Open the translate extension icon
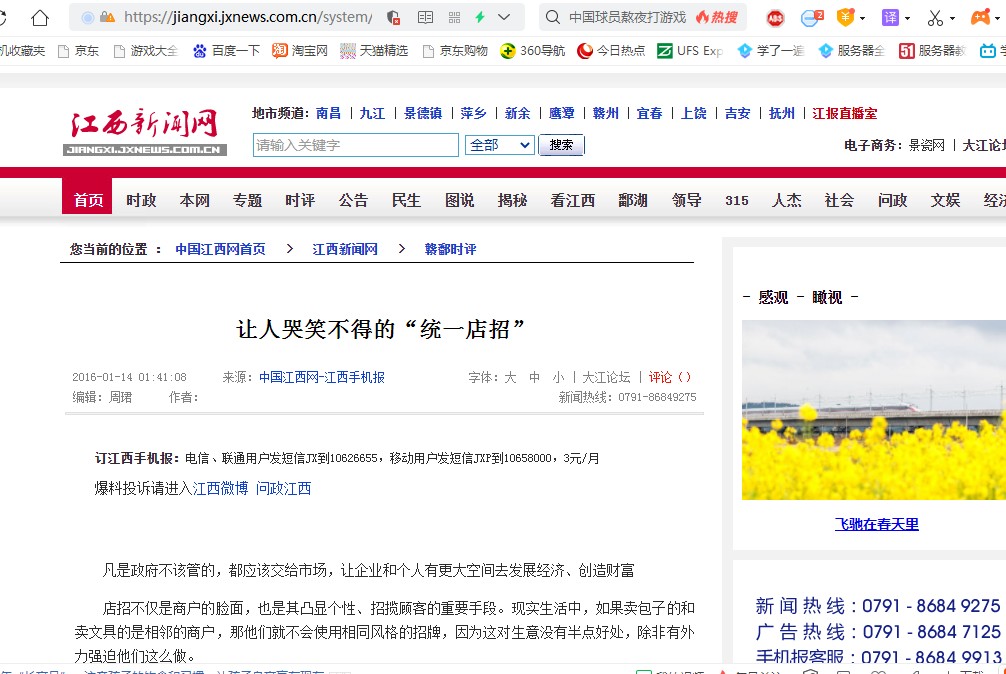 click(x=890, y=18)
